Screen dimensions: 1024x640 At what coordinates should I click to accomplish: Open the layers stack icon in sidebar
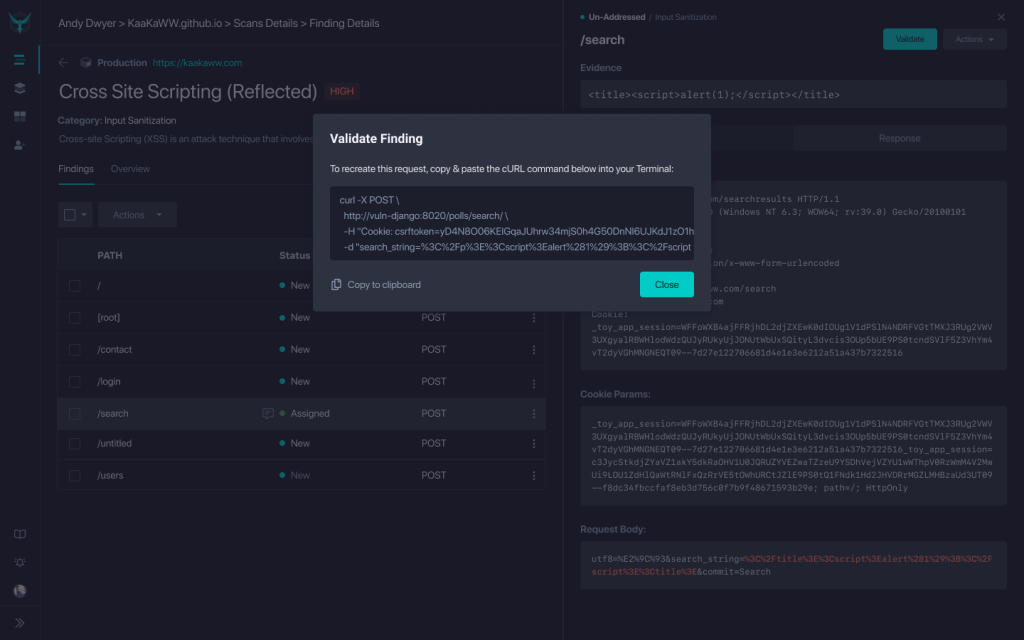19,88
